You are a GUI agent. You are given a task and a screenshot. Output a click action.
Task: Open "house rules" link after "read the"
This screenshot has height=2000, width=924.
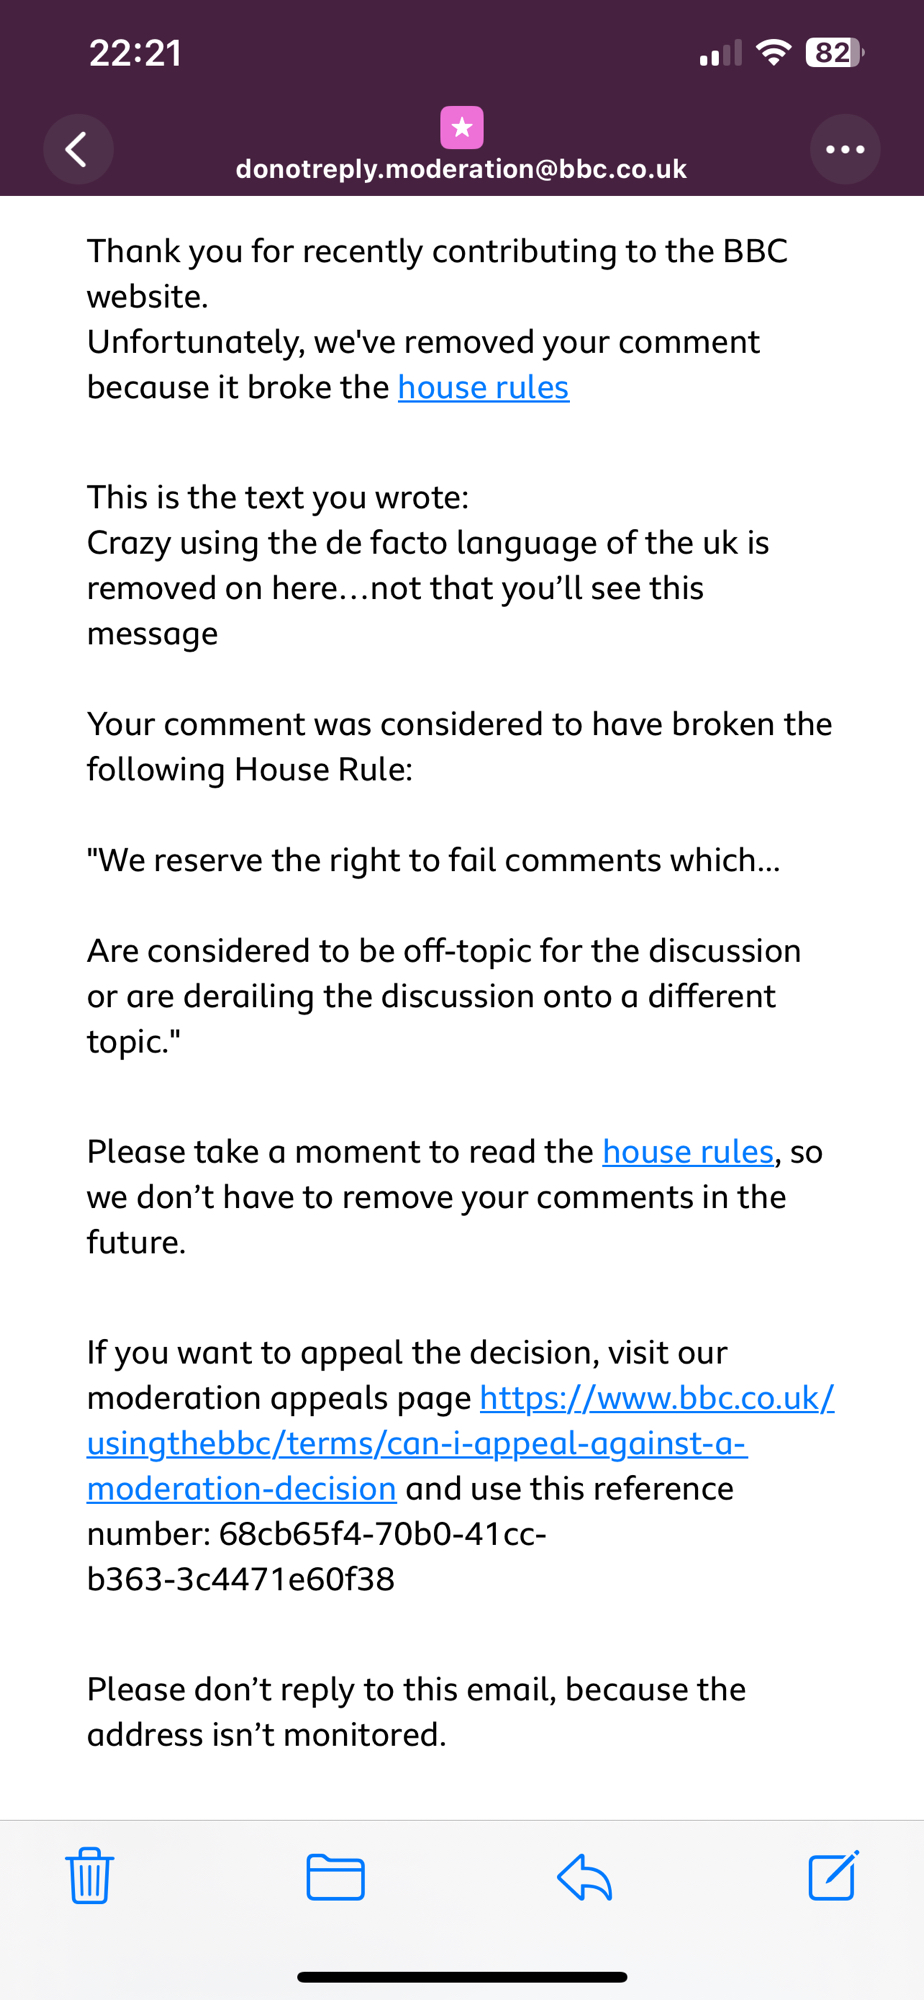[688, 1152]
